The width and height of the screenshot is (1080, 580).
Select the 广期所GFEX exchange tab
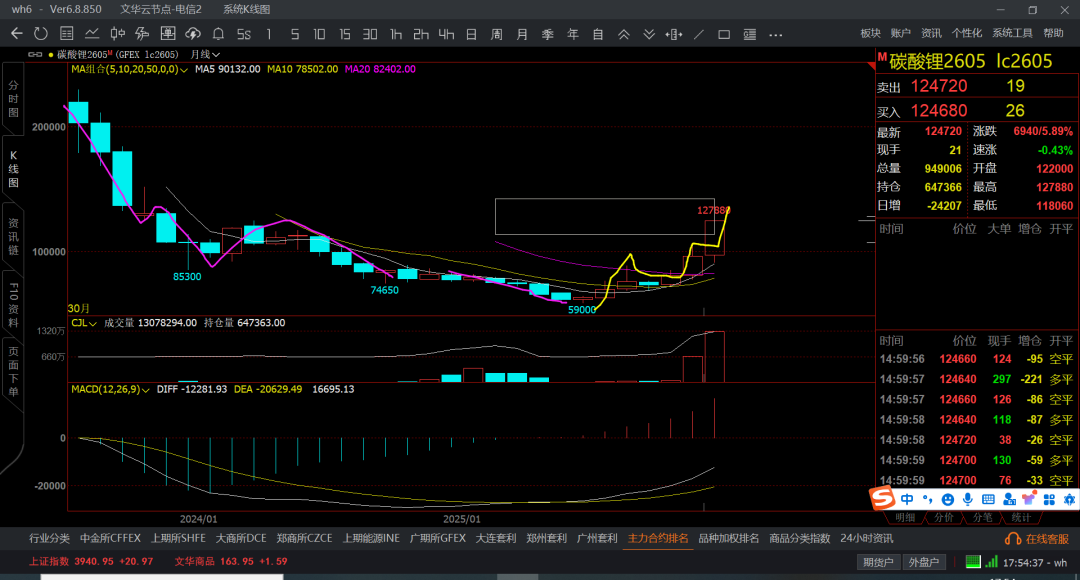click(438, 538)
